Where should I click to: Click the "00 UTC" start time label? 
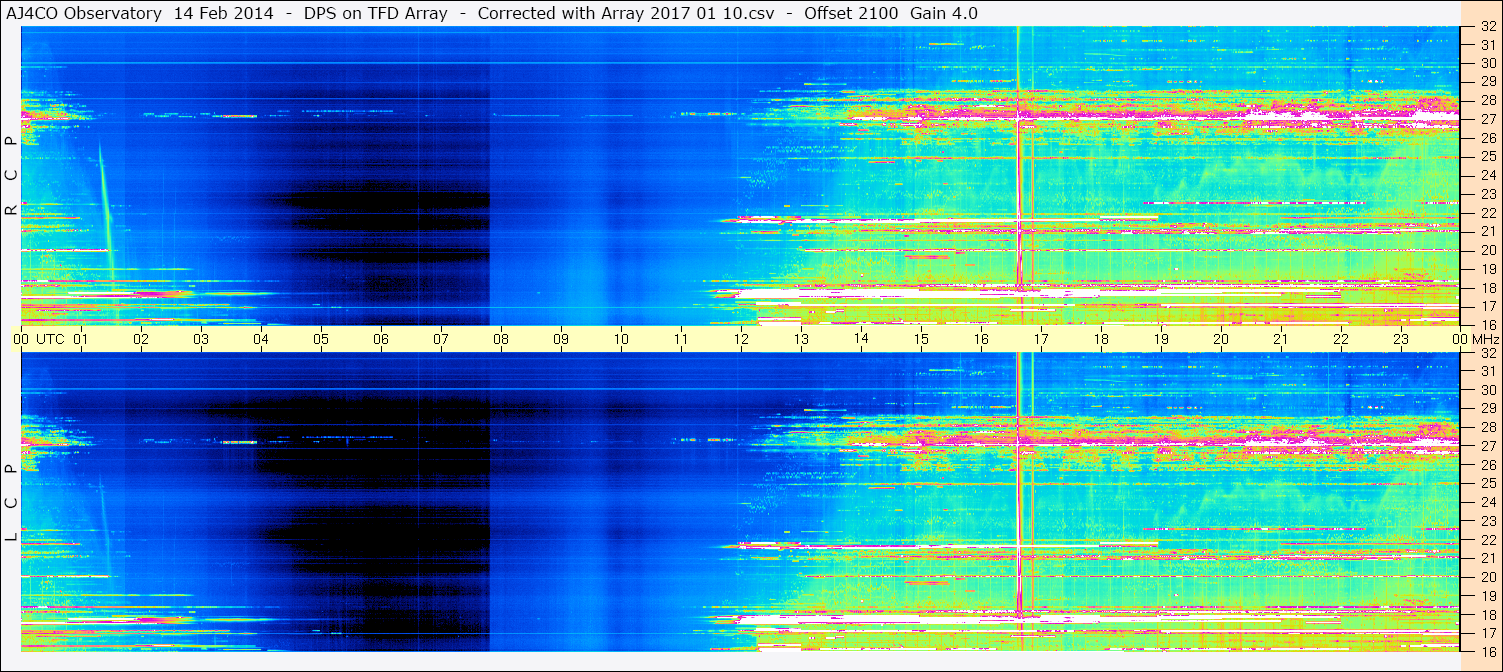[38, 339]
